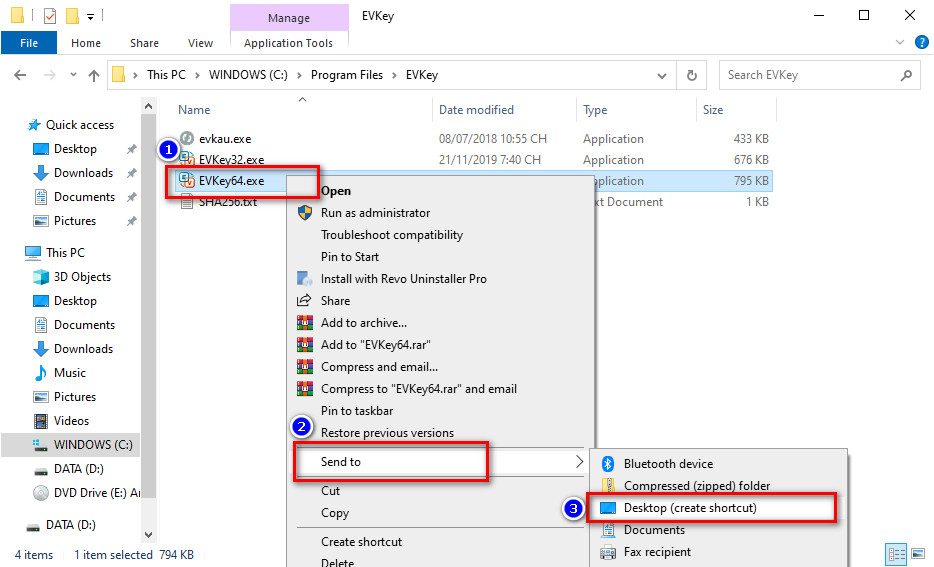The image size is (934, 567).
Task: Send to Bluetooth device
Action: click(x=668, y=464)
